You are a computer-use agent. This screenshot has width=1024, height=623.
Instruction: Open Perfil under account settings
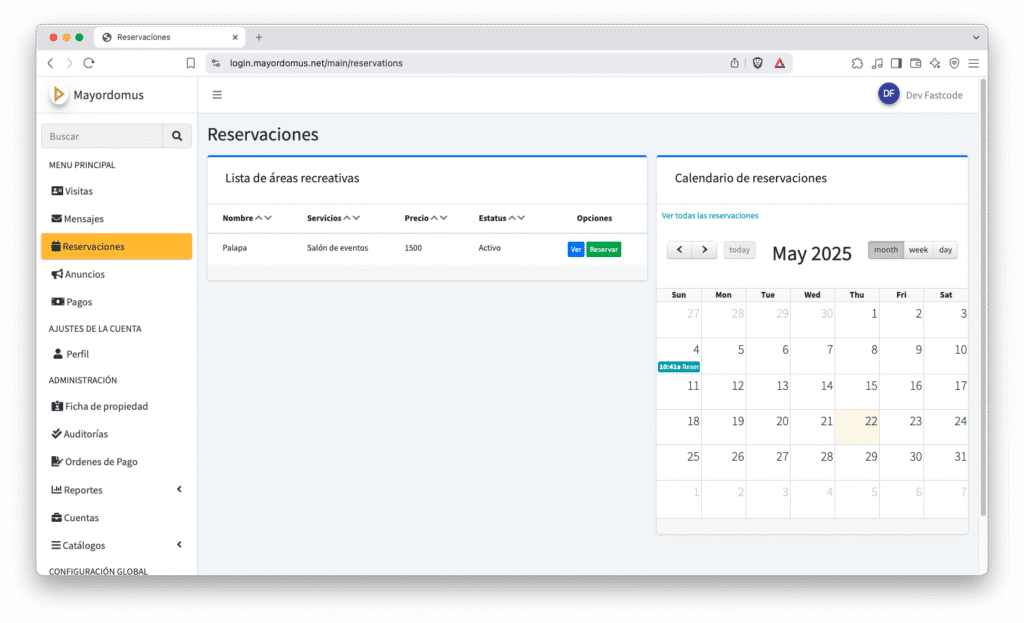tap(77, 354)
